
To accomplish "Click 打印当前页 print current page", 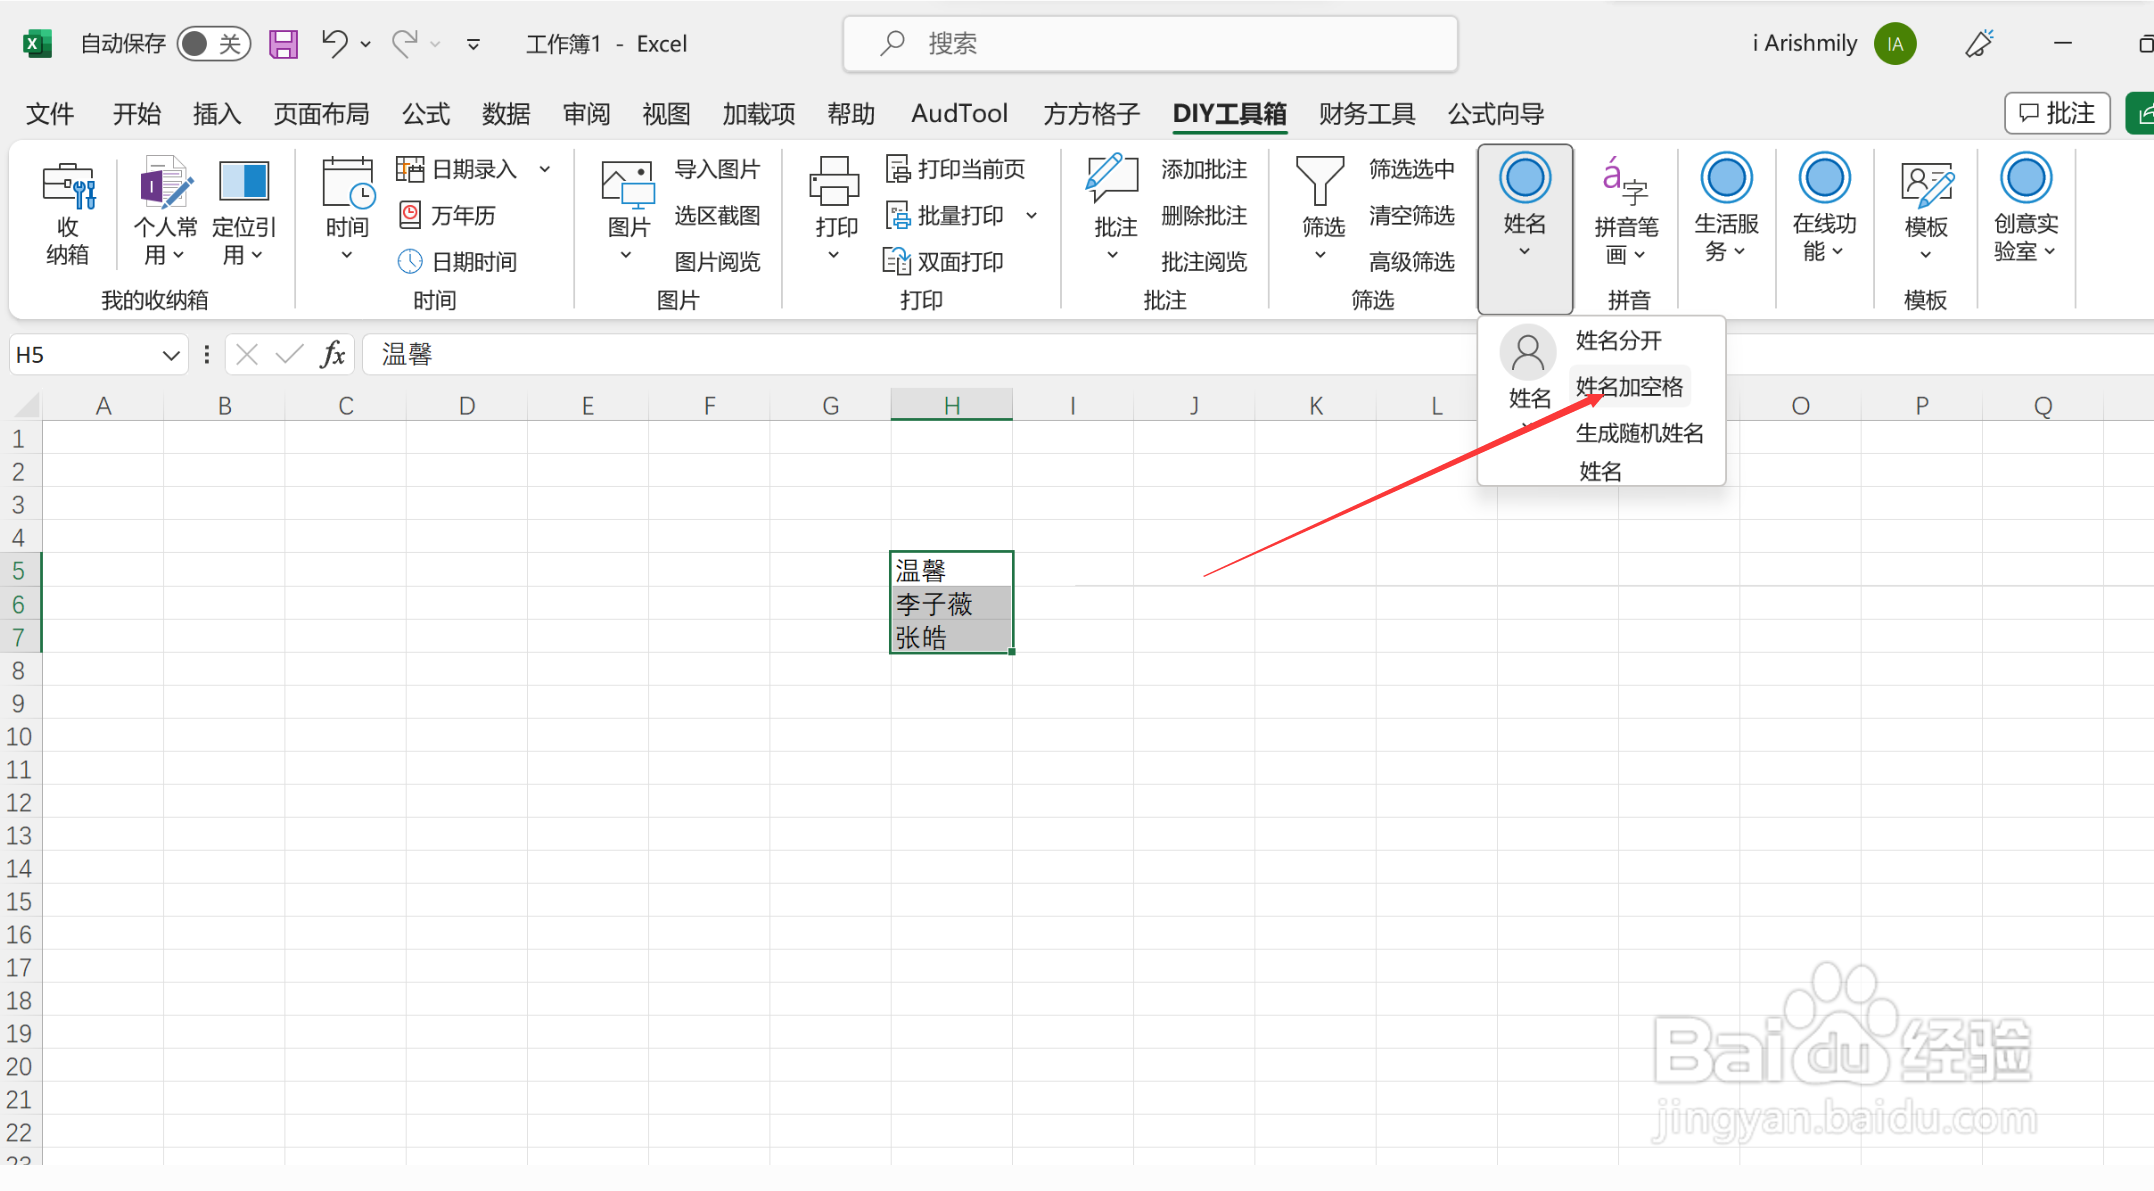I will (x=955, y=169).
